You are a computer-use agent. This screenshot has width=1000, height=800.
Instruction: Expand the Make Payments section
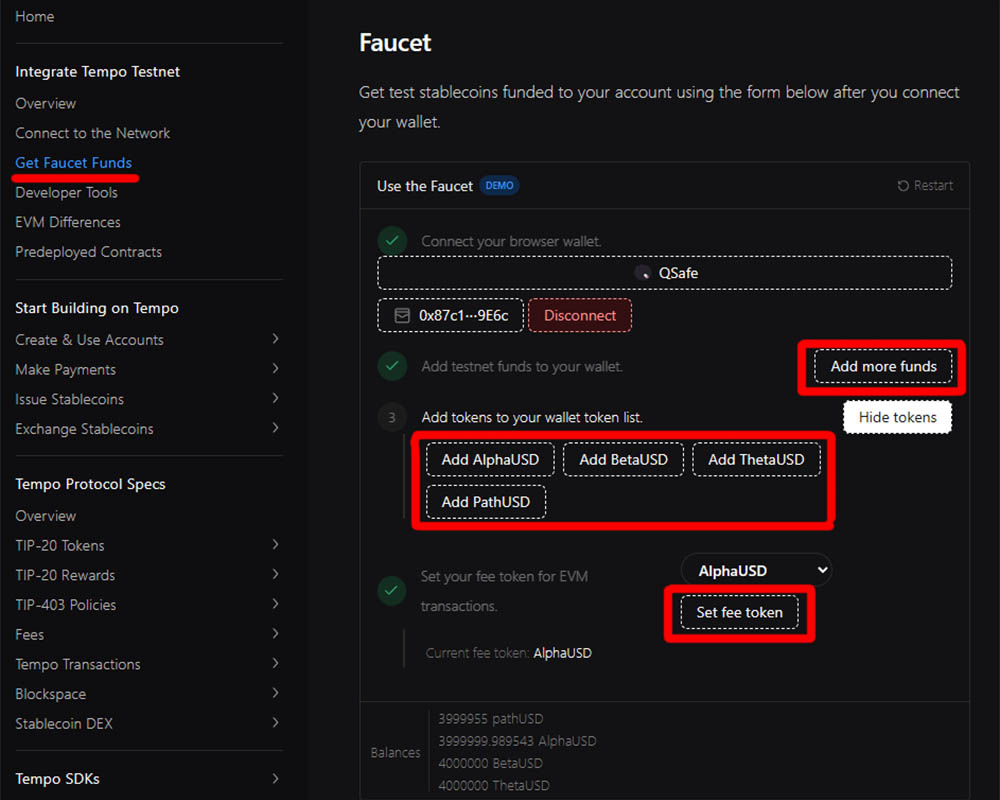click(x=275, y=370)
